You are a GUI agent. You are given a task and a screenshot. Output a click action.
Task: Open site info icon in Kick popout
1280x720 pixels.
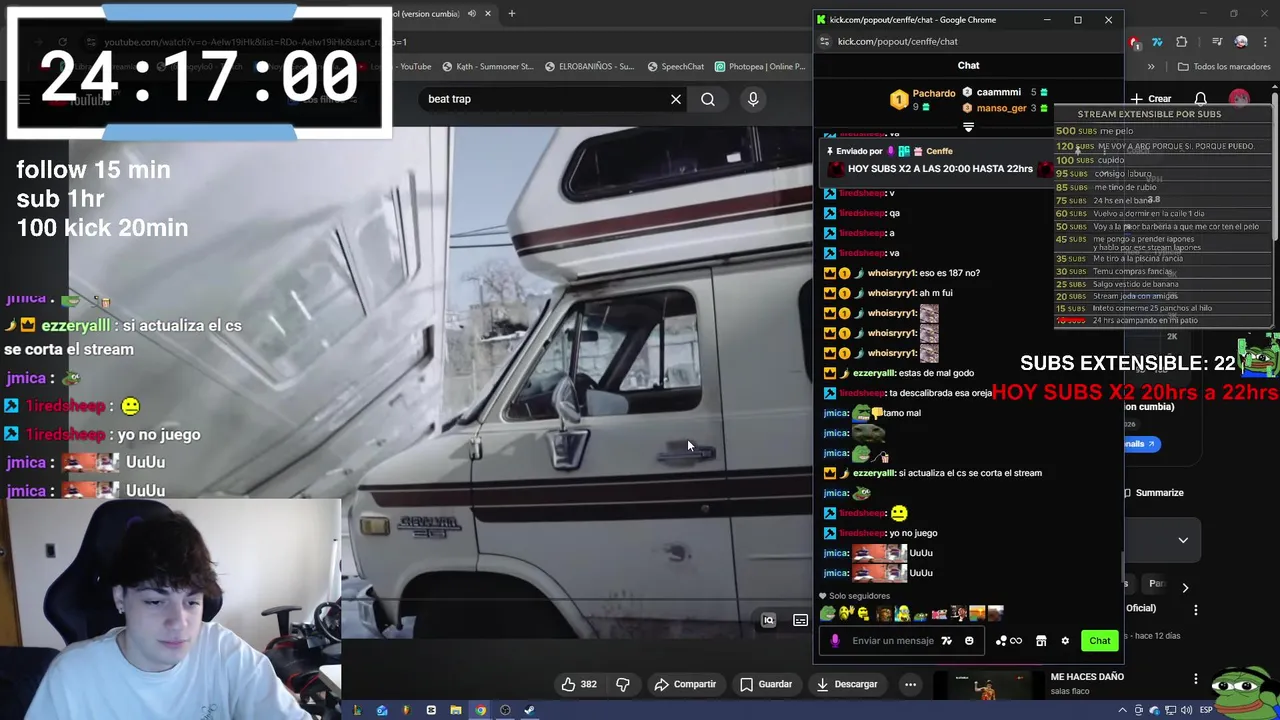824,41
